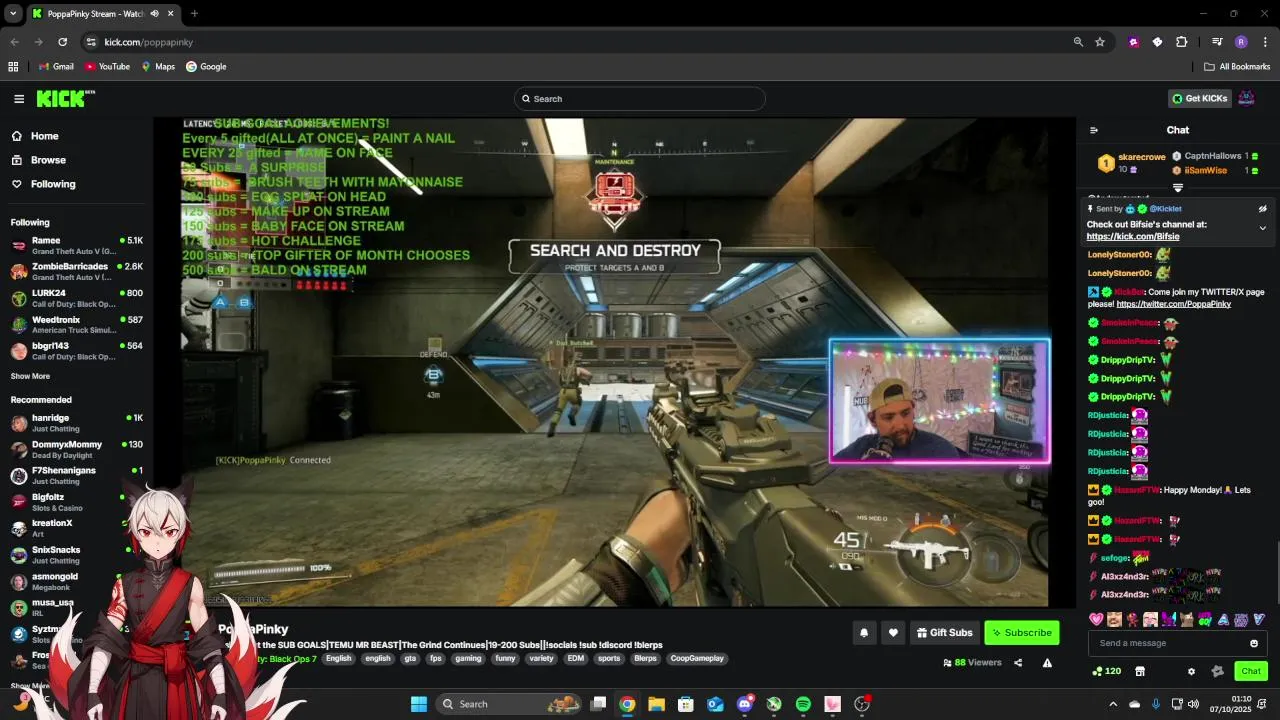Open Following in sidebar

(x=53, y=184)
